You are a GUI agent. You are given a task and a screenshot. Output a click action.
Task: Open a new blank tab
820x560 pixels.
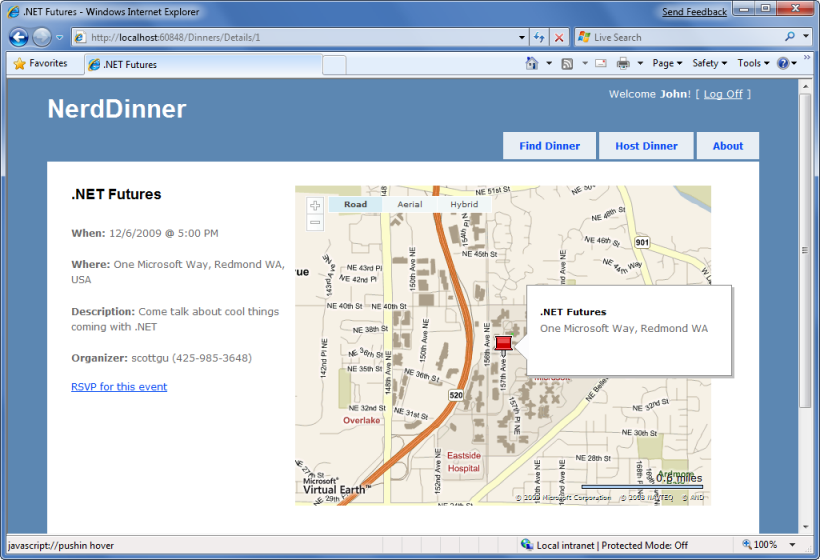pos(334,65)
